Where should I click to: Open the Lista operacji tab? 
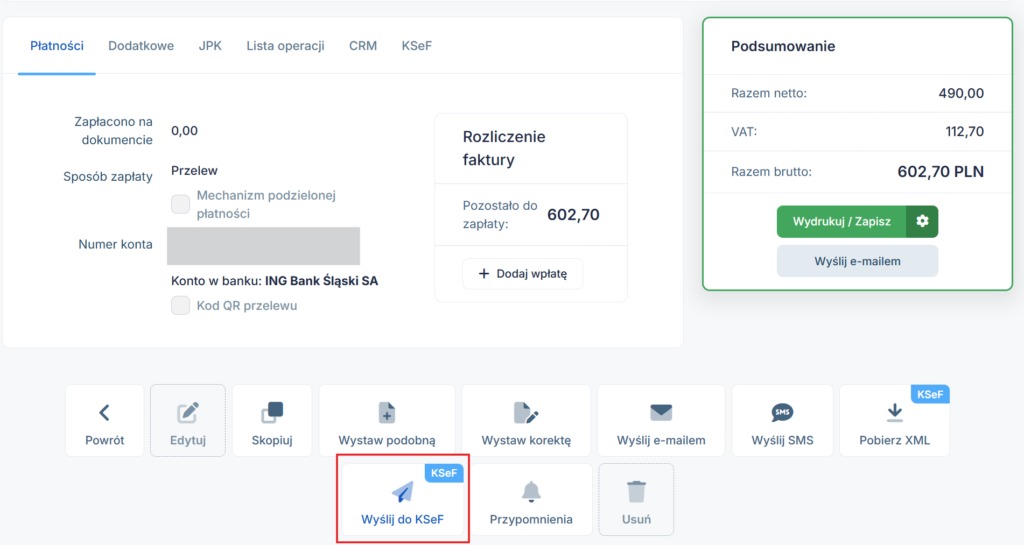pos(285,46)
